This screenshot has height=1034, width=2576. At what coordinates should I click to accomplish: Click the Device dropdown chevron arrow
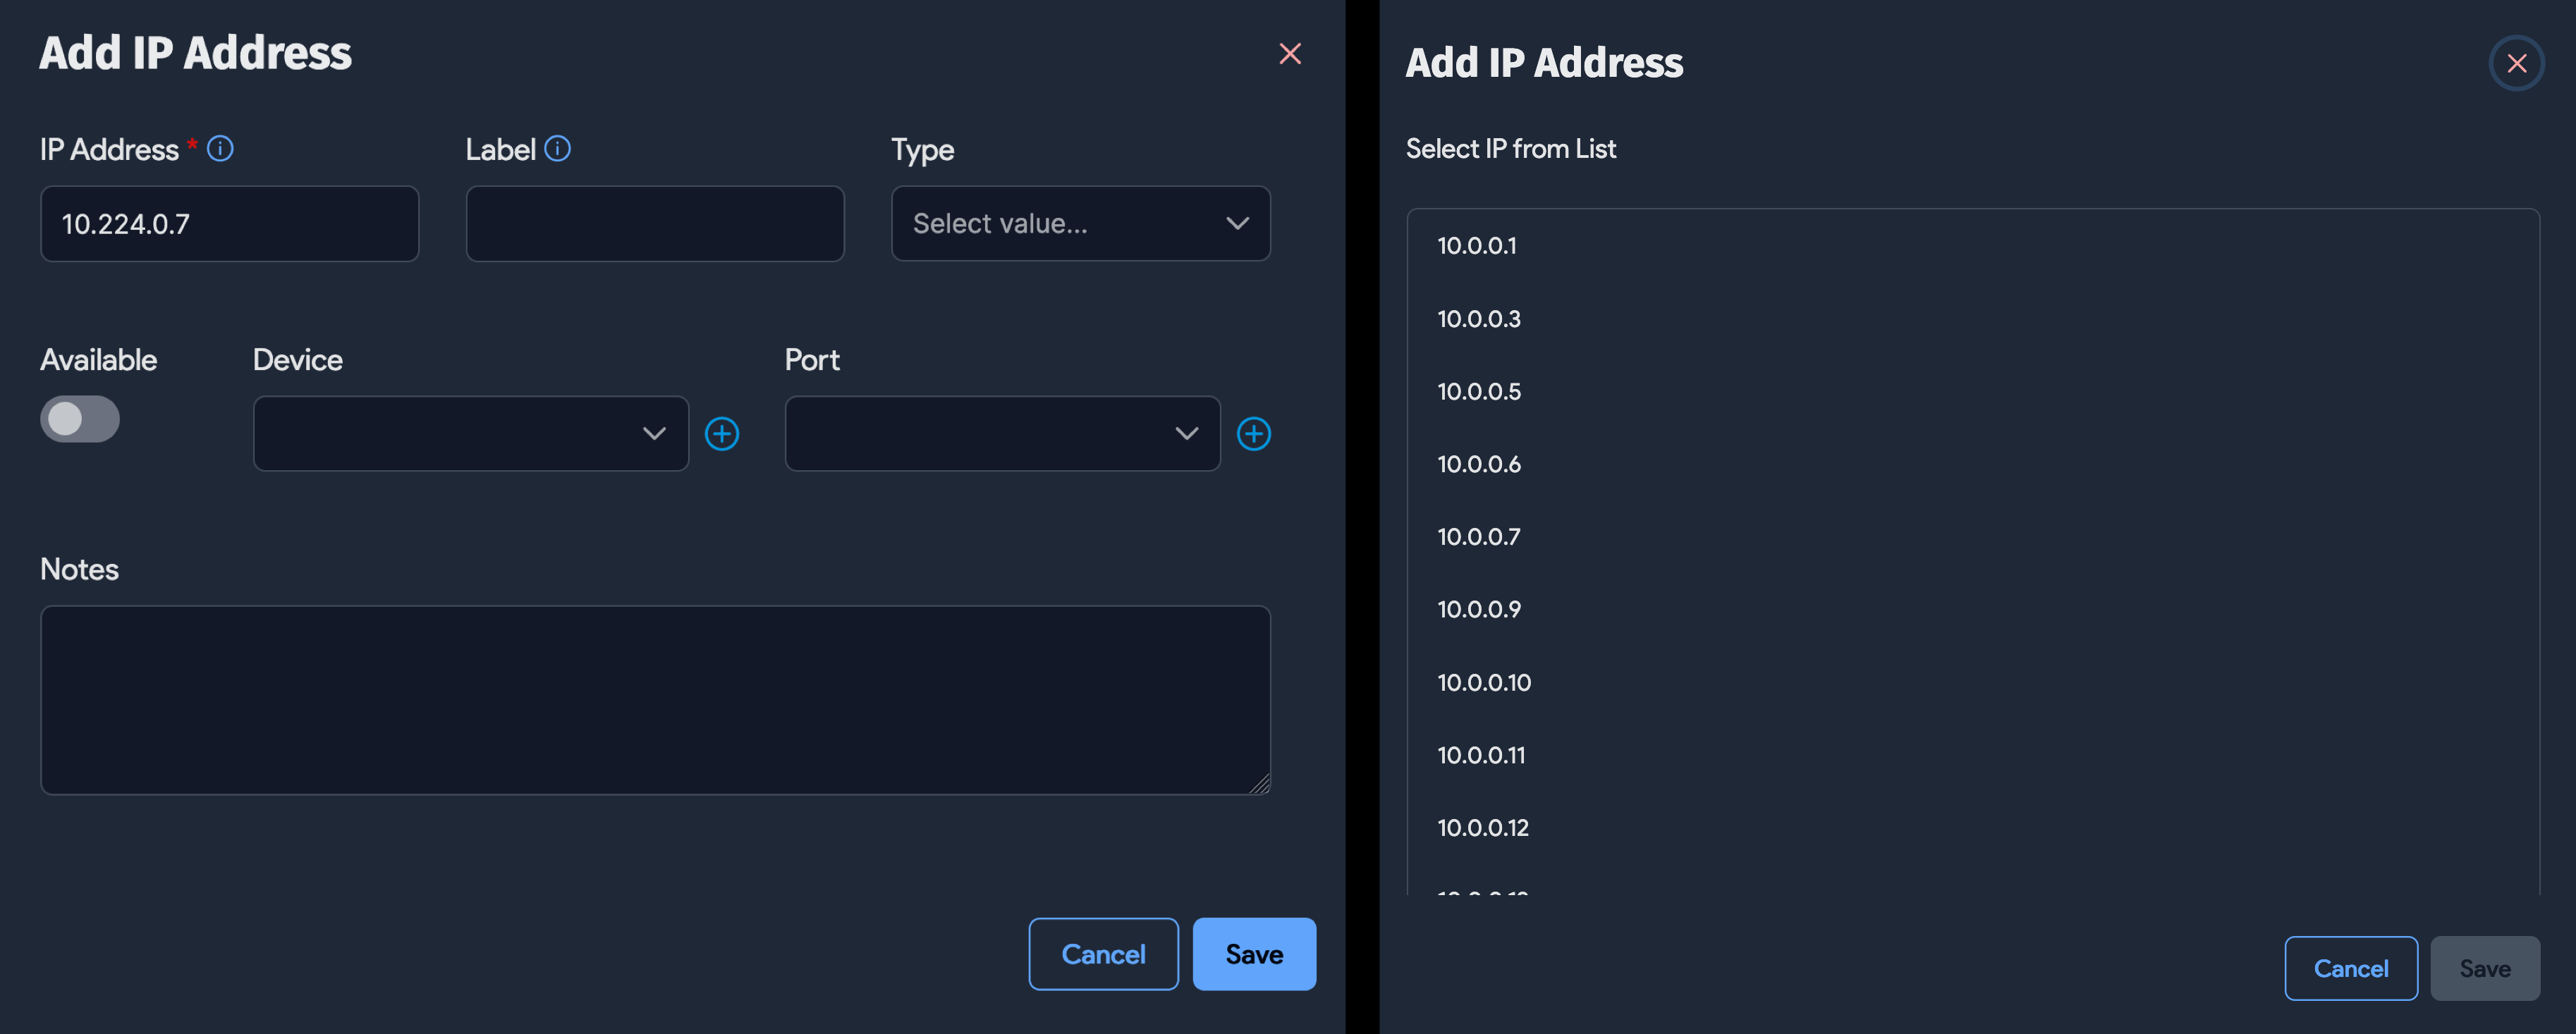tap(654, 433)
